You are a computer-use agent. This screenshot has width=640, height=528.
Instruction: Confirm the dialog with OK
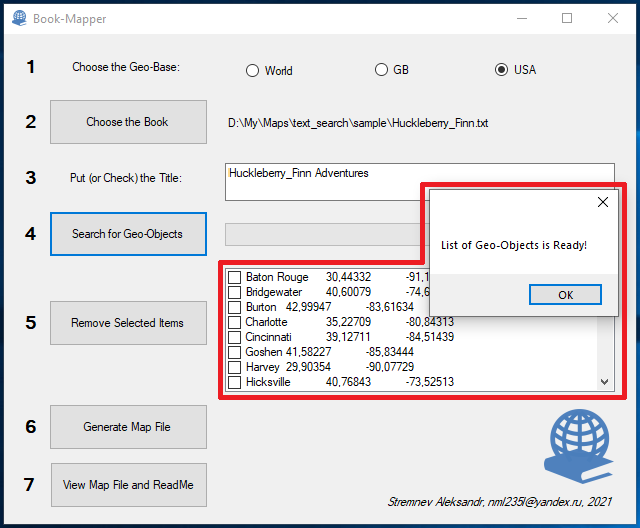(x=565, y=295)
